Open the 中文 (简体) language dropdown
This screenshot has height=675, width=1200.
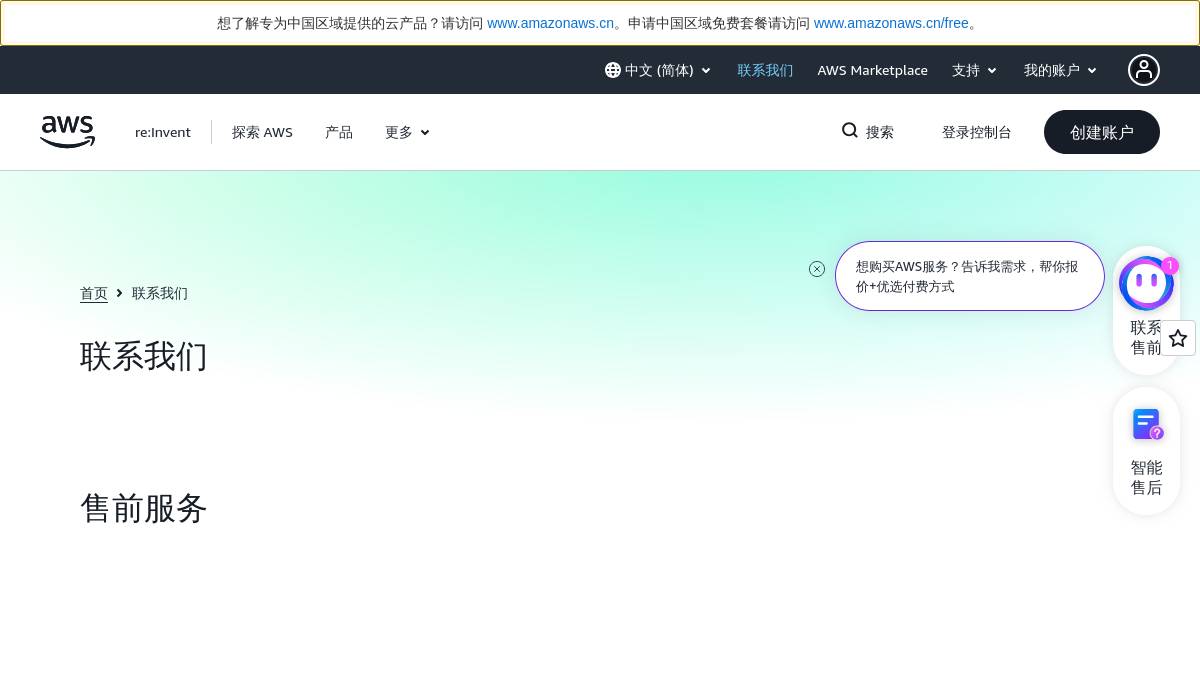(658, 70)
